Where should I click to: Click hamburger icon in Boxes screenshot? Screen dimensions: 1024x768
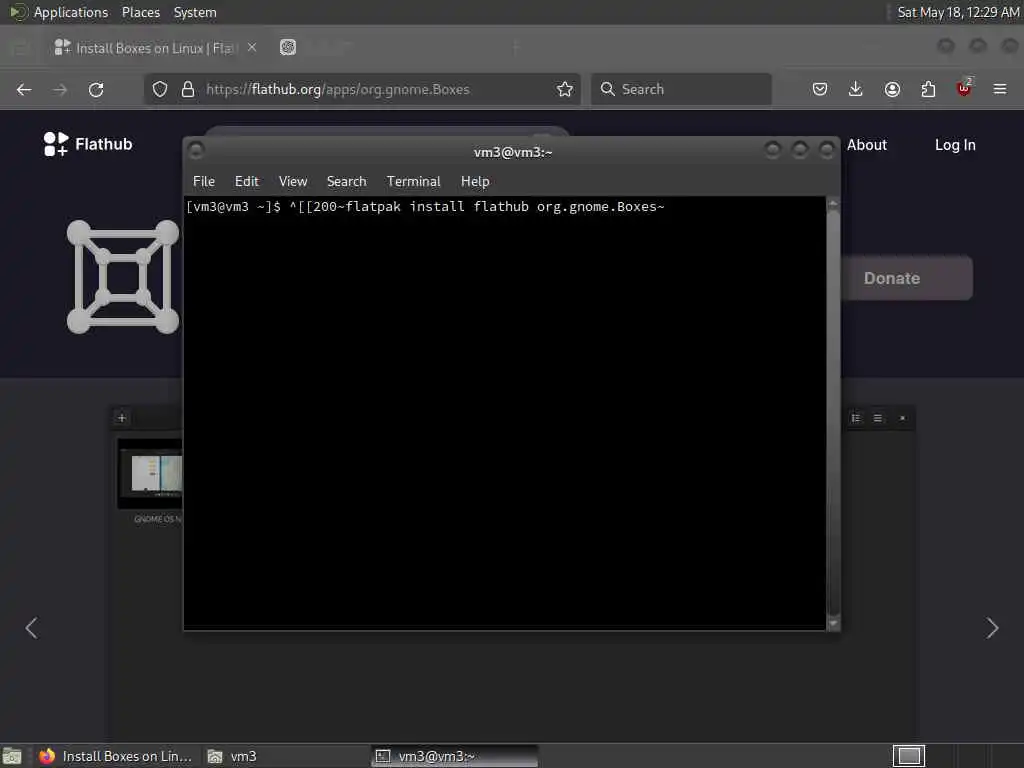(x=878, y=418)
